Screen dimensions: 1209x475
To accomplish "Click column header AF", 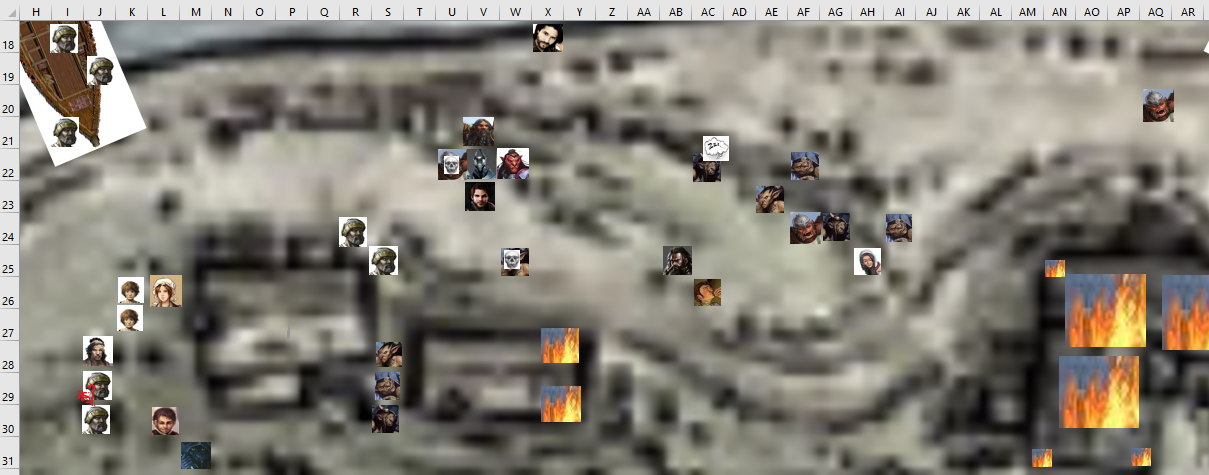I will click(x=804, y=11).
